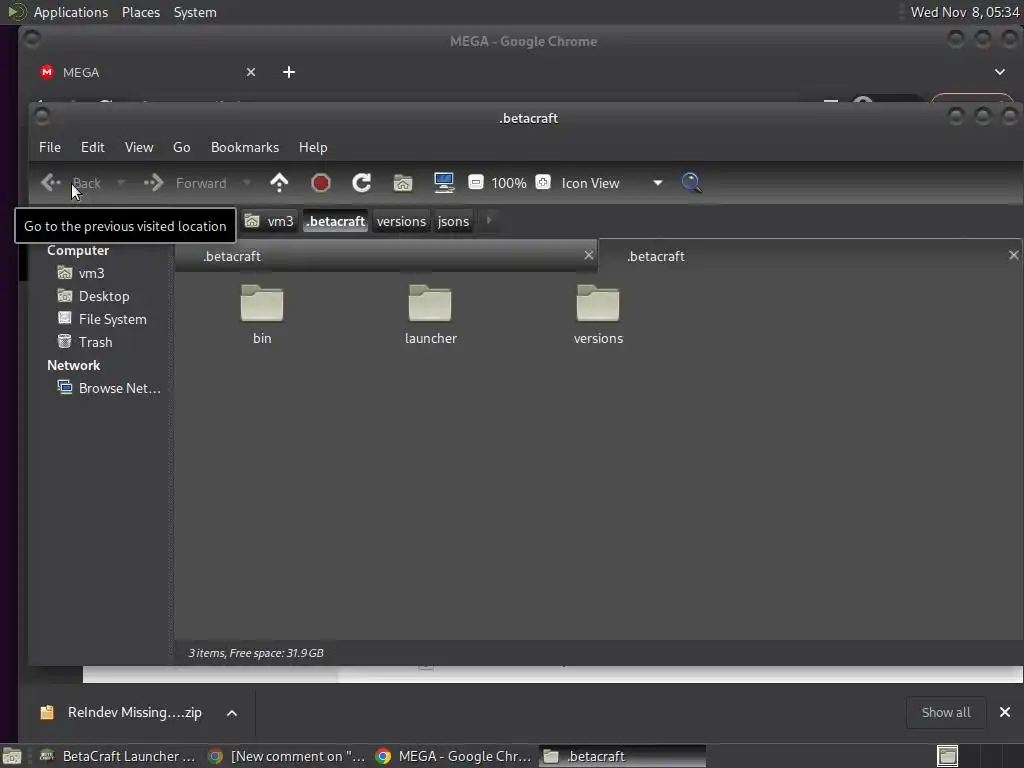Open the Applications menu
Viewport: 1024px width, 768px height.
tap(71, 12)
